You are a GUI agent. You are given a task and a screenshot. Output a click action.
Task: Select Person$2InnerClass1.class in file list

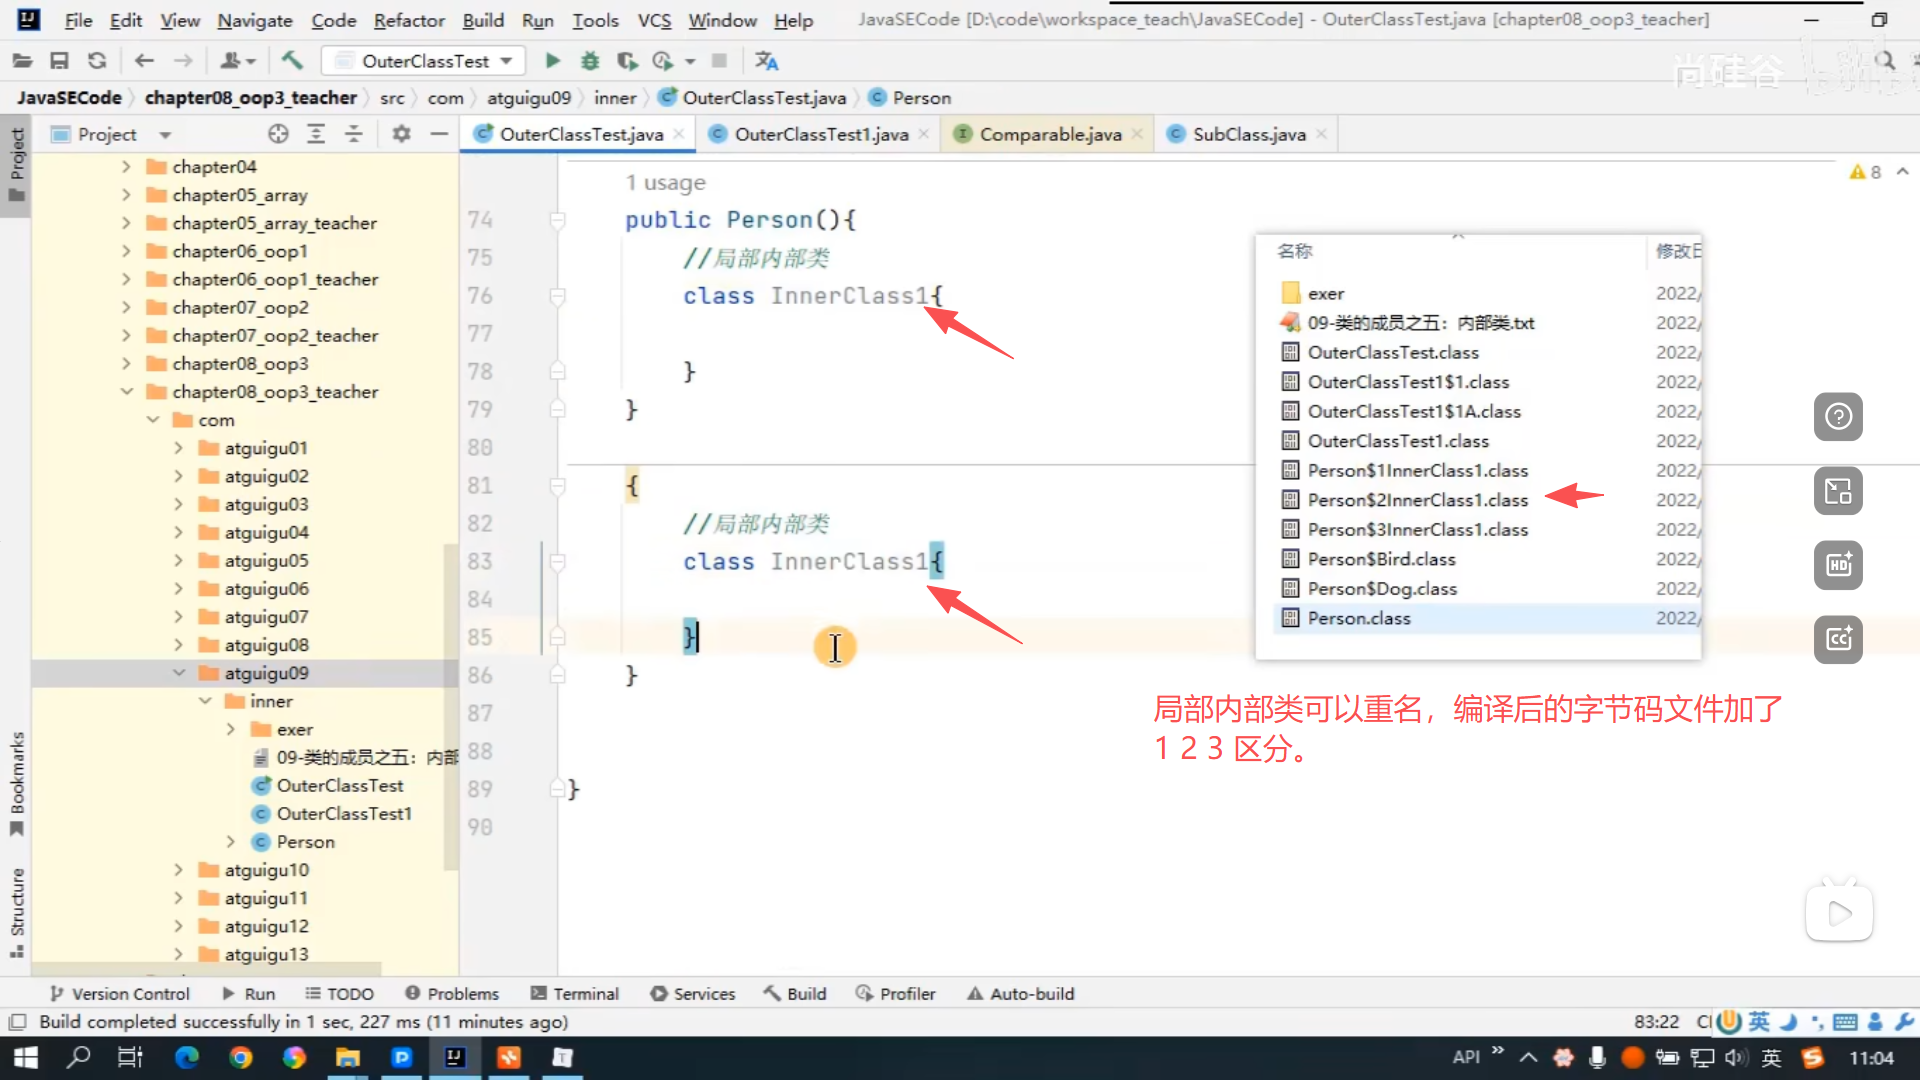(1417, 500)
